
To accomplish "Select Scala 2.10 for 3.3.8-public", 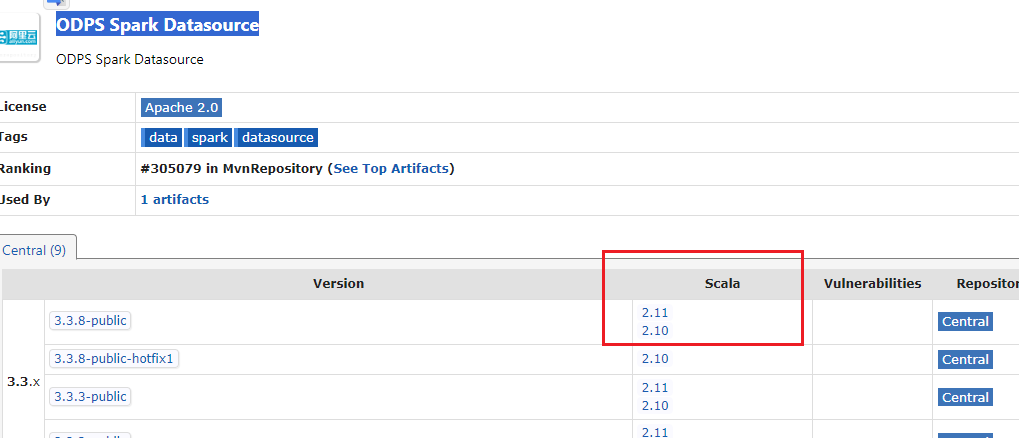I will click(x=655, y=331).
